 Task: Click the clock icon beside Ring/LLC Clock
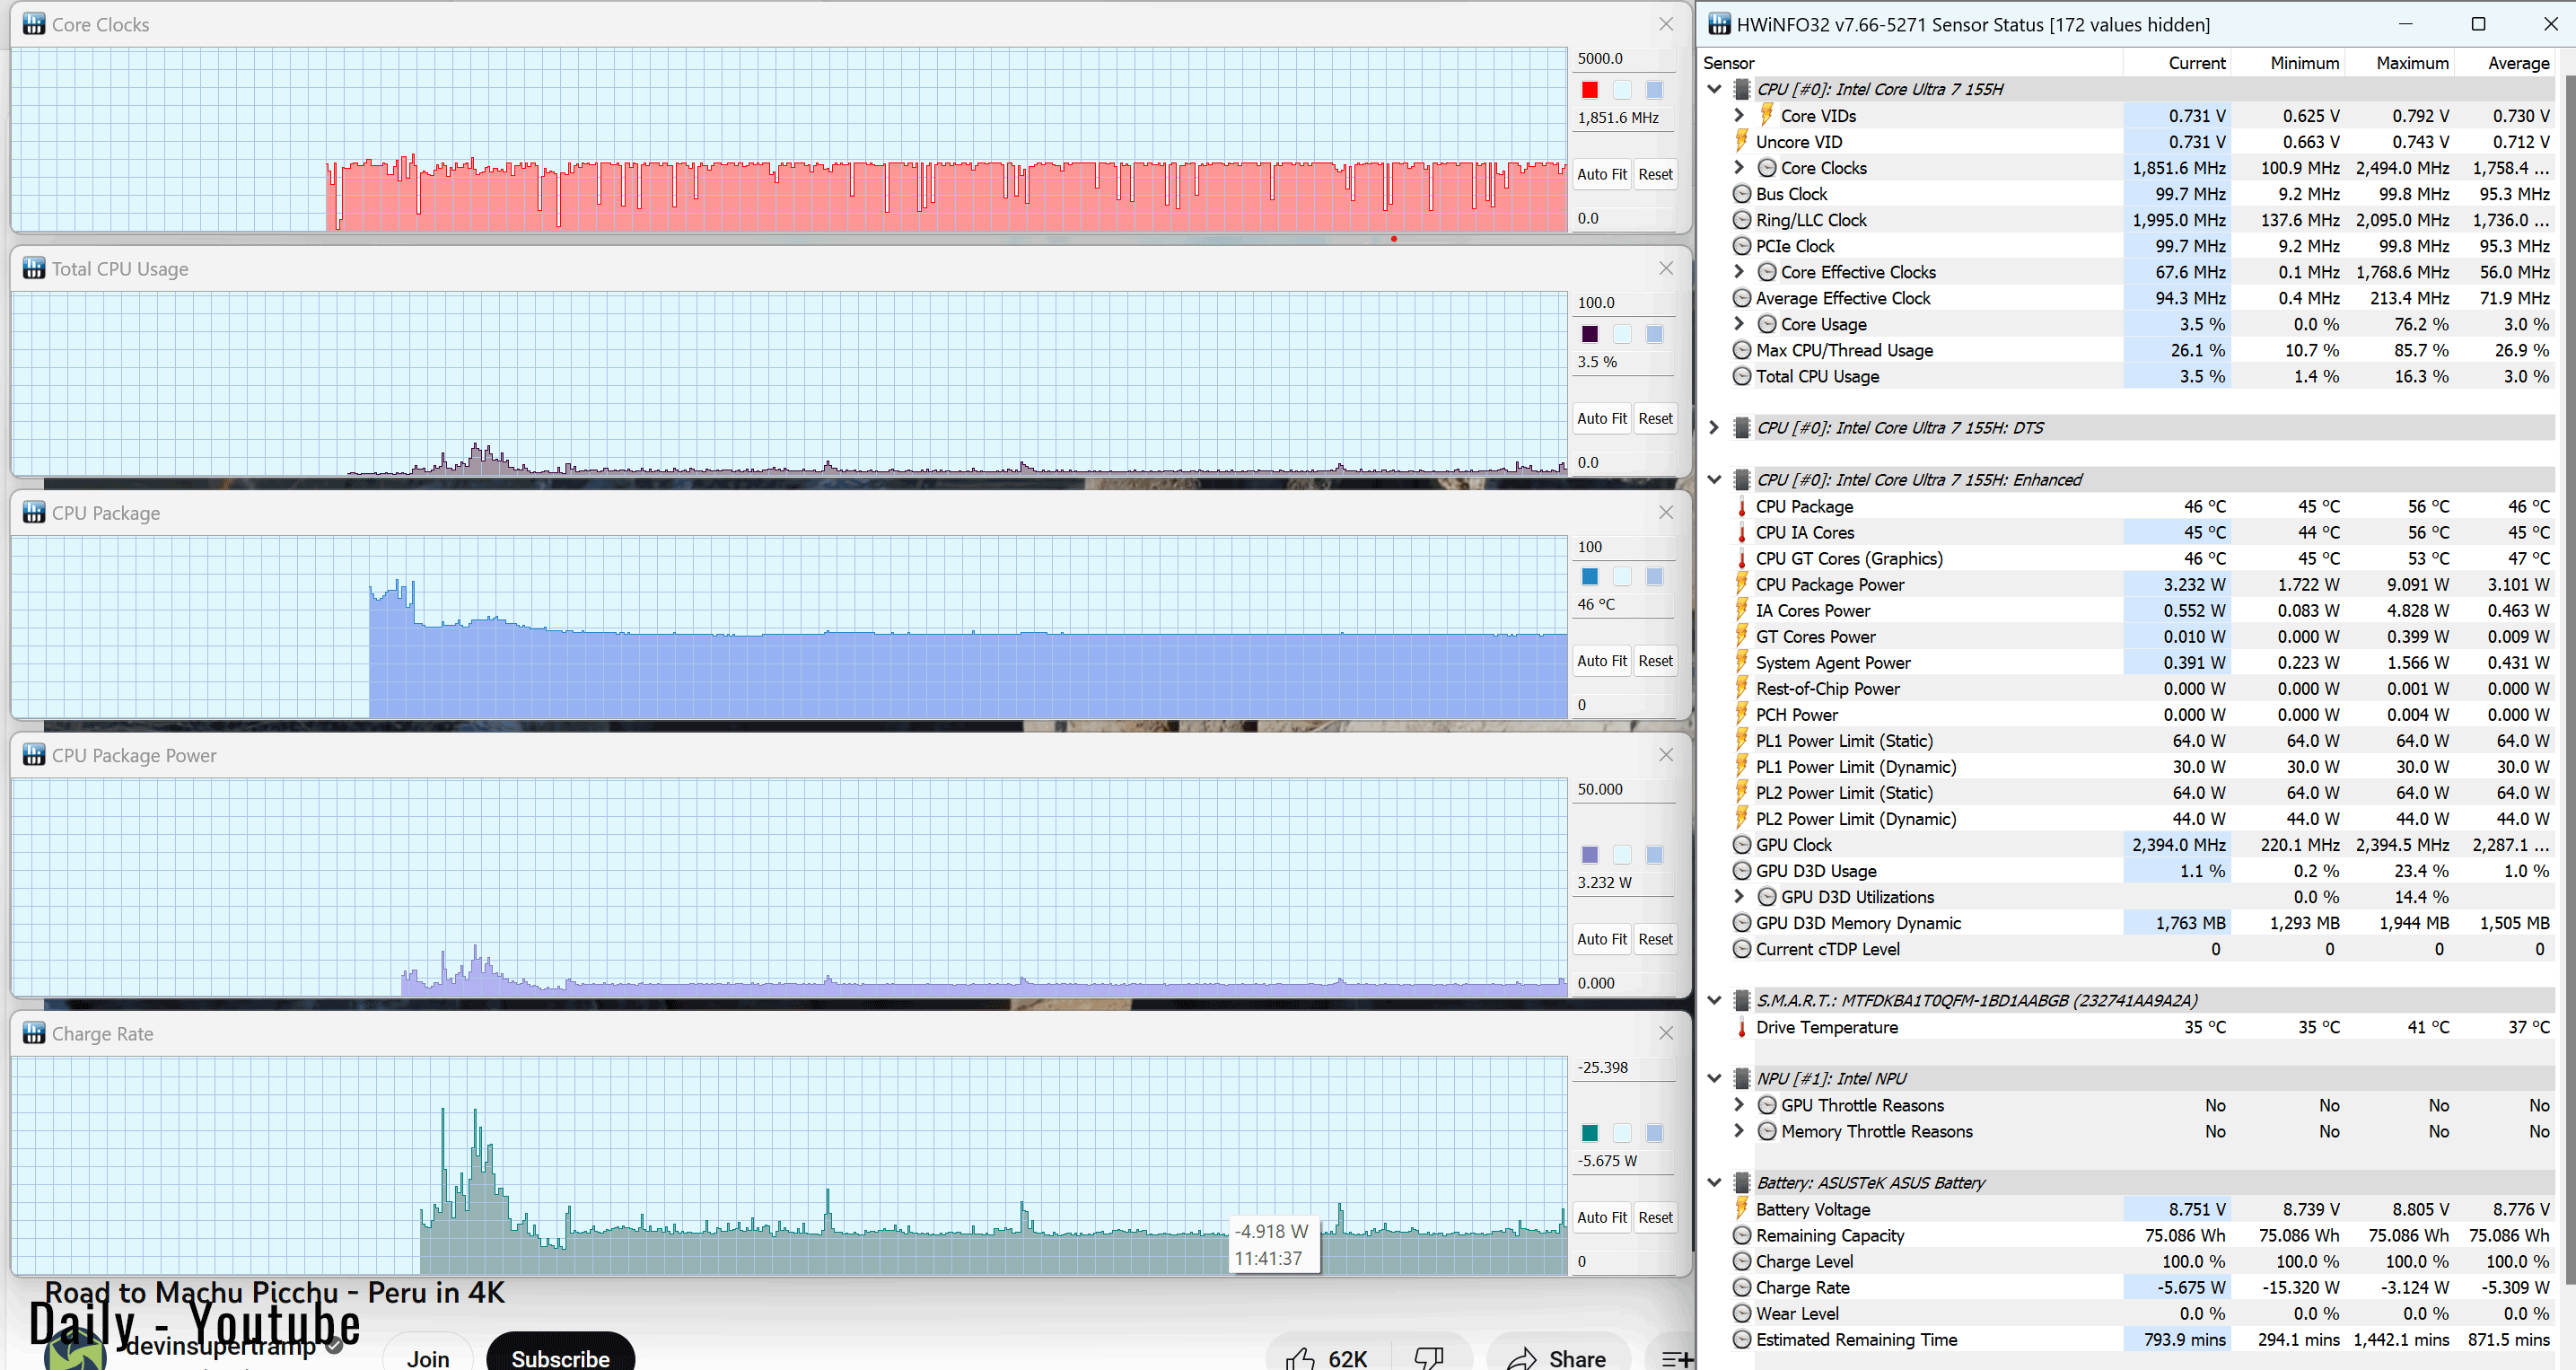pos(1742,220)
